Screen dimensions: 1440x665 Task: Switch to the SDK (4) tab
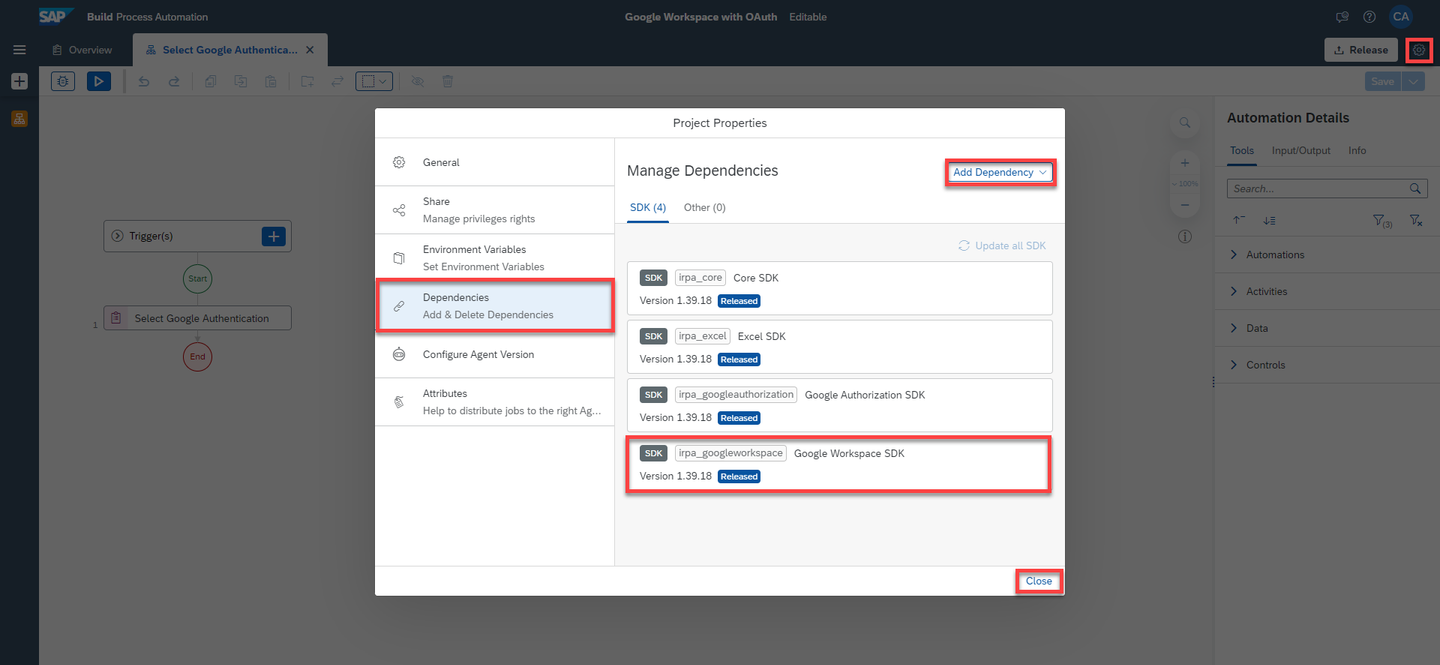[648, 207]
